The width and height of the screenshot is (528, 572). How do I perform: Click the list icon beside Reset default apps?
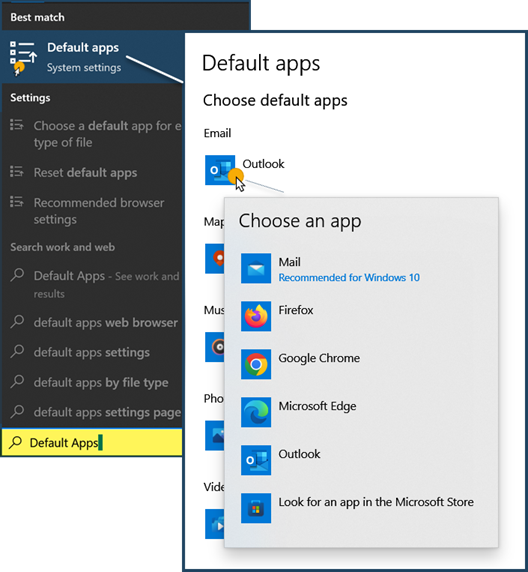pos(17,171)
